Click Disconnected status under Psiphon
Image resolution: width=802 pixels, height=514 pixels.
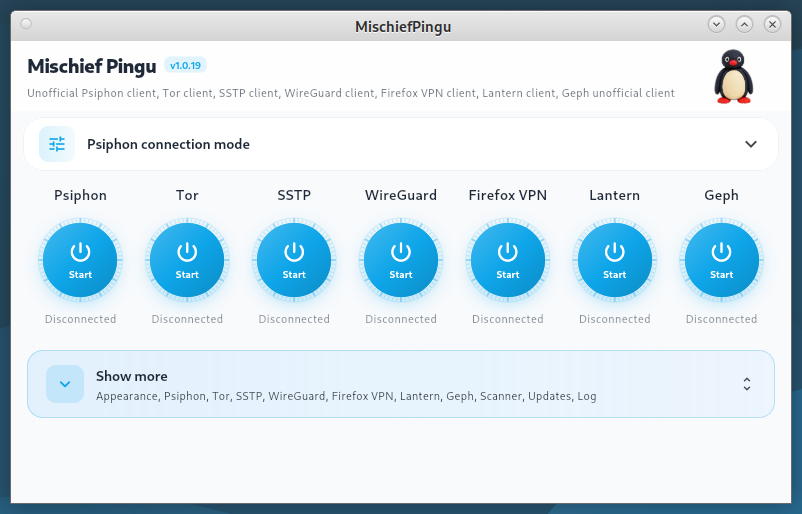click(x=80, y=319)
